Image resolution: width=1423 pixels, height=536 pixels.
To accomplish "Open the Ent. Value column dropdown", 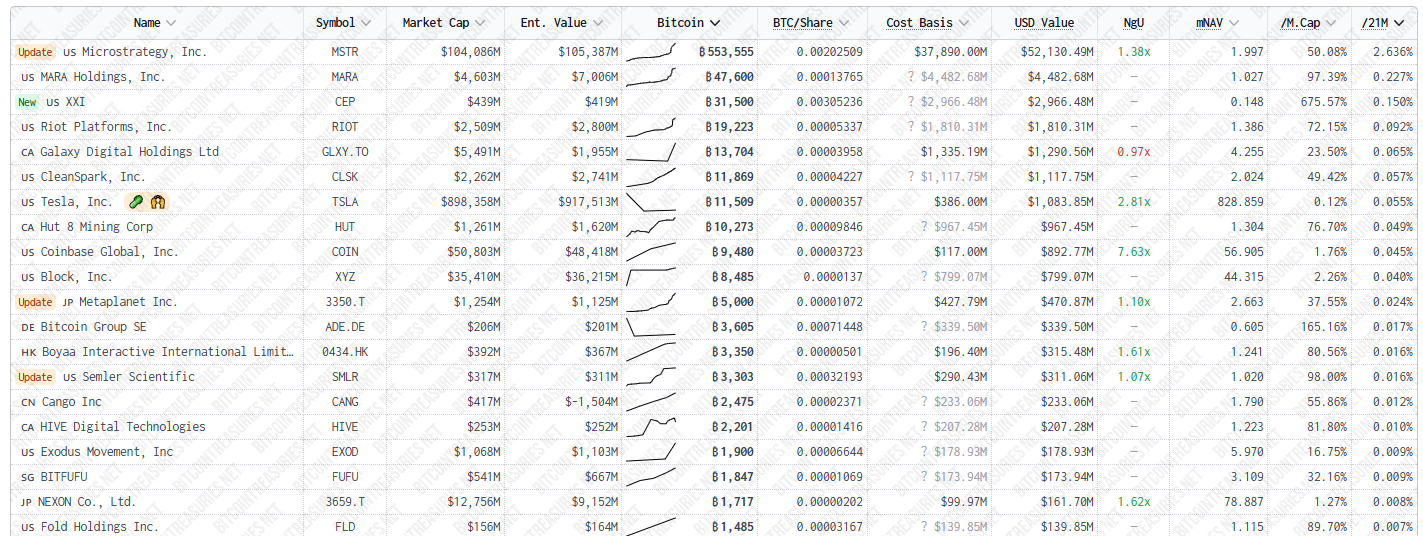I will (x=598, y=23).
